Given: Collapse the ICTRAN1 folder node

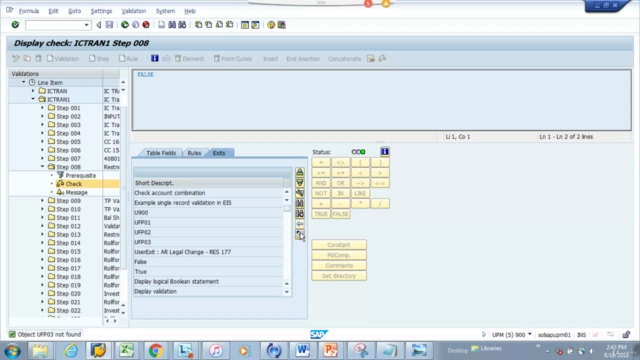Looking at the screenshot, I should point(33,99).
